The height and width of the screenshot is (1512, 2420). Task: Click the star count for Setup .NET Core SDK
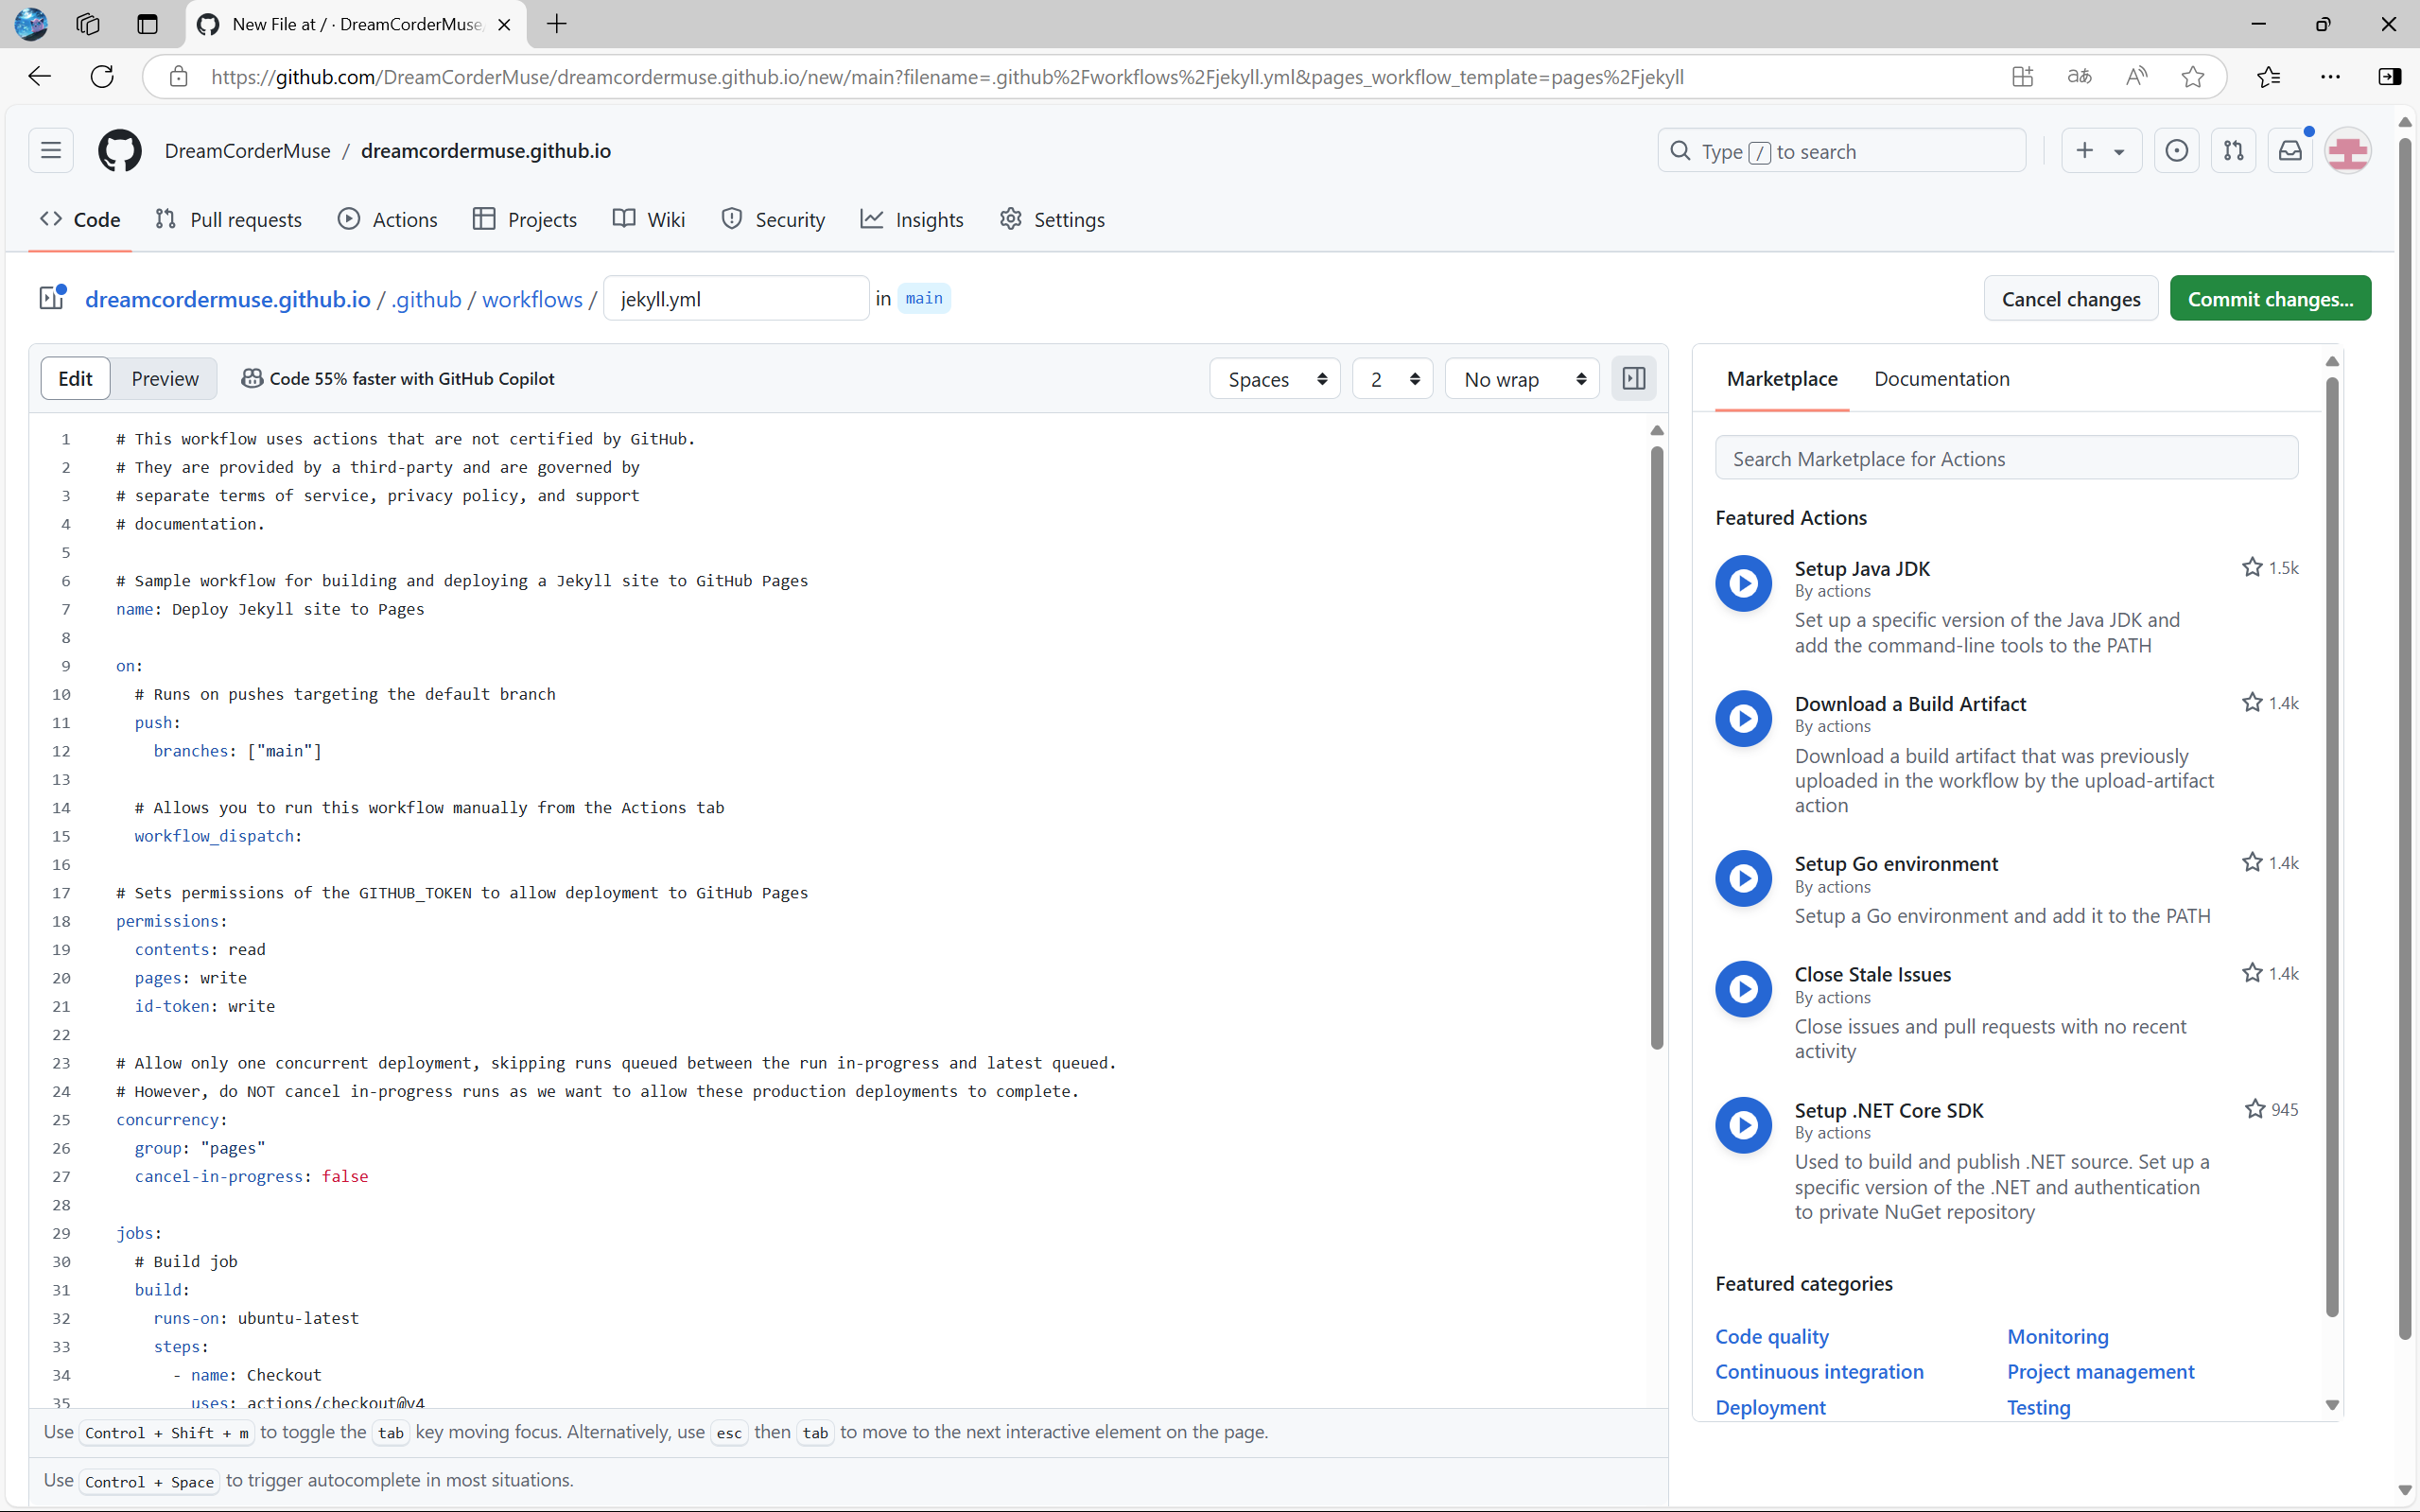tap(2271, 1110)
